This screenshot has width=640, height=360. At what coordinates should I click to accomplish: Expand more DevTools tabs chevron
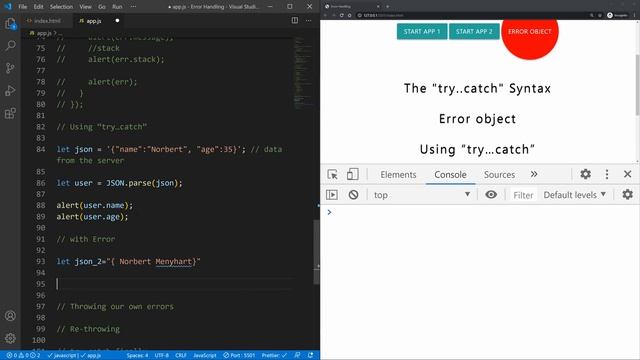point(534,174)
